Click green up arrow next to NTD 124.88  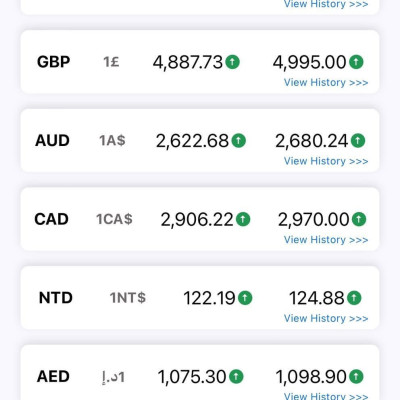[x=354, y=298]
